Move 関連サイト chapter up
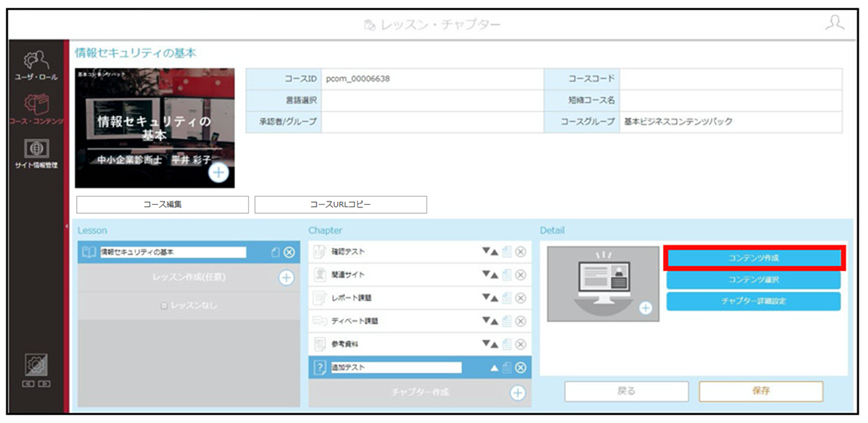The image size is (868, 423). (x=494, y=275)
